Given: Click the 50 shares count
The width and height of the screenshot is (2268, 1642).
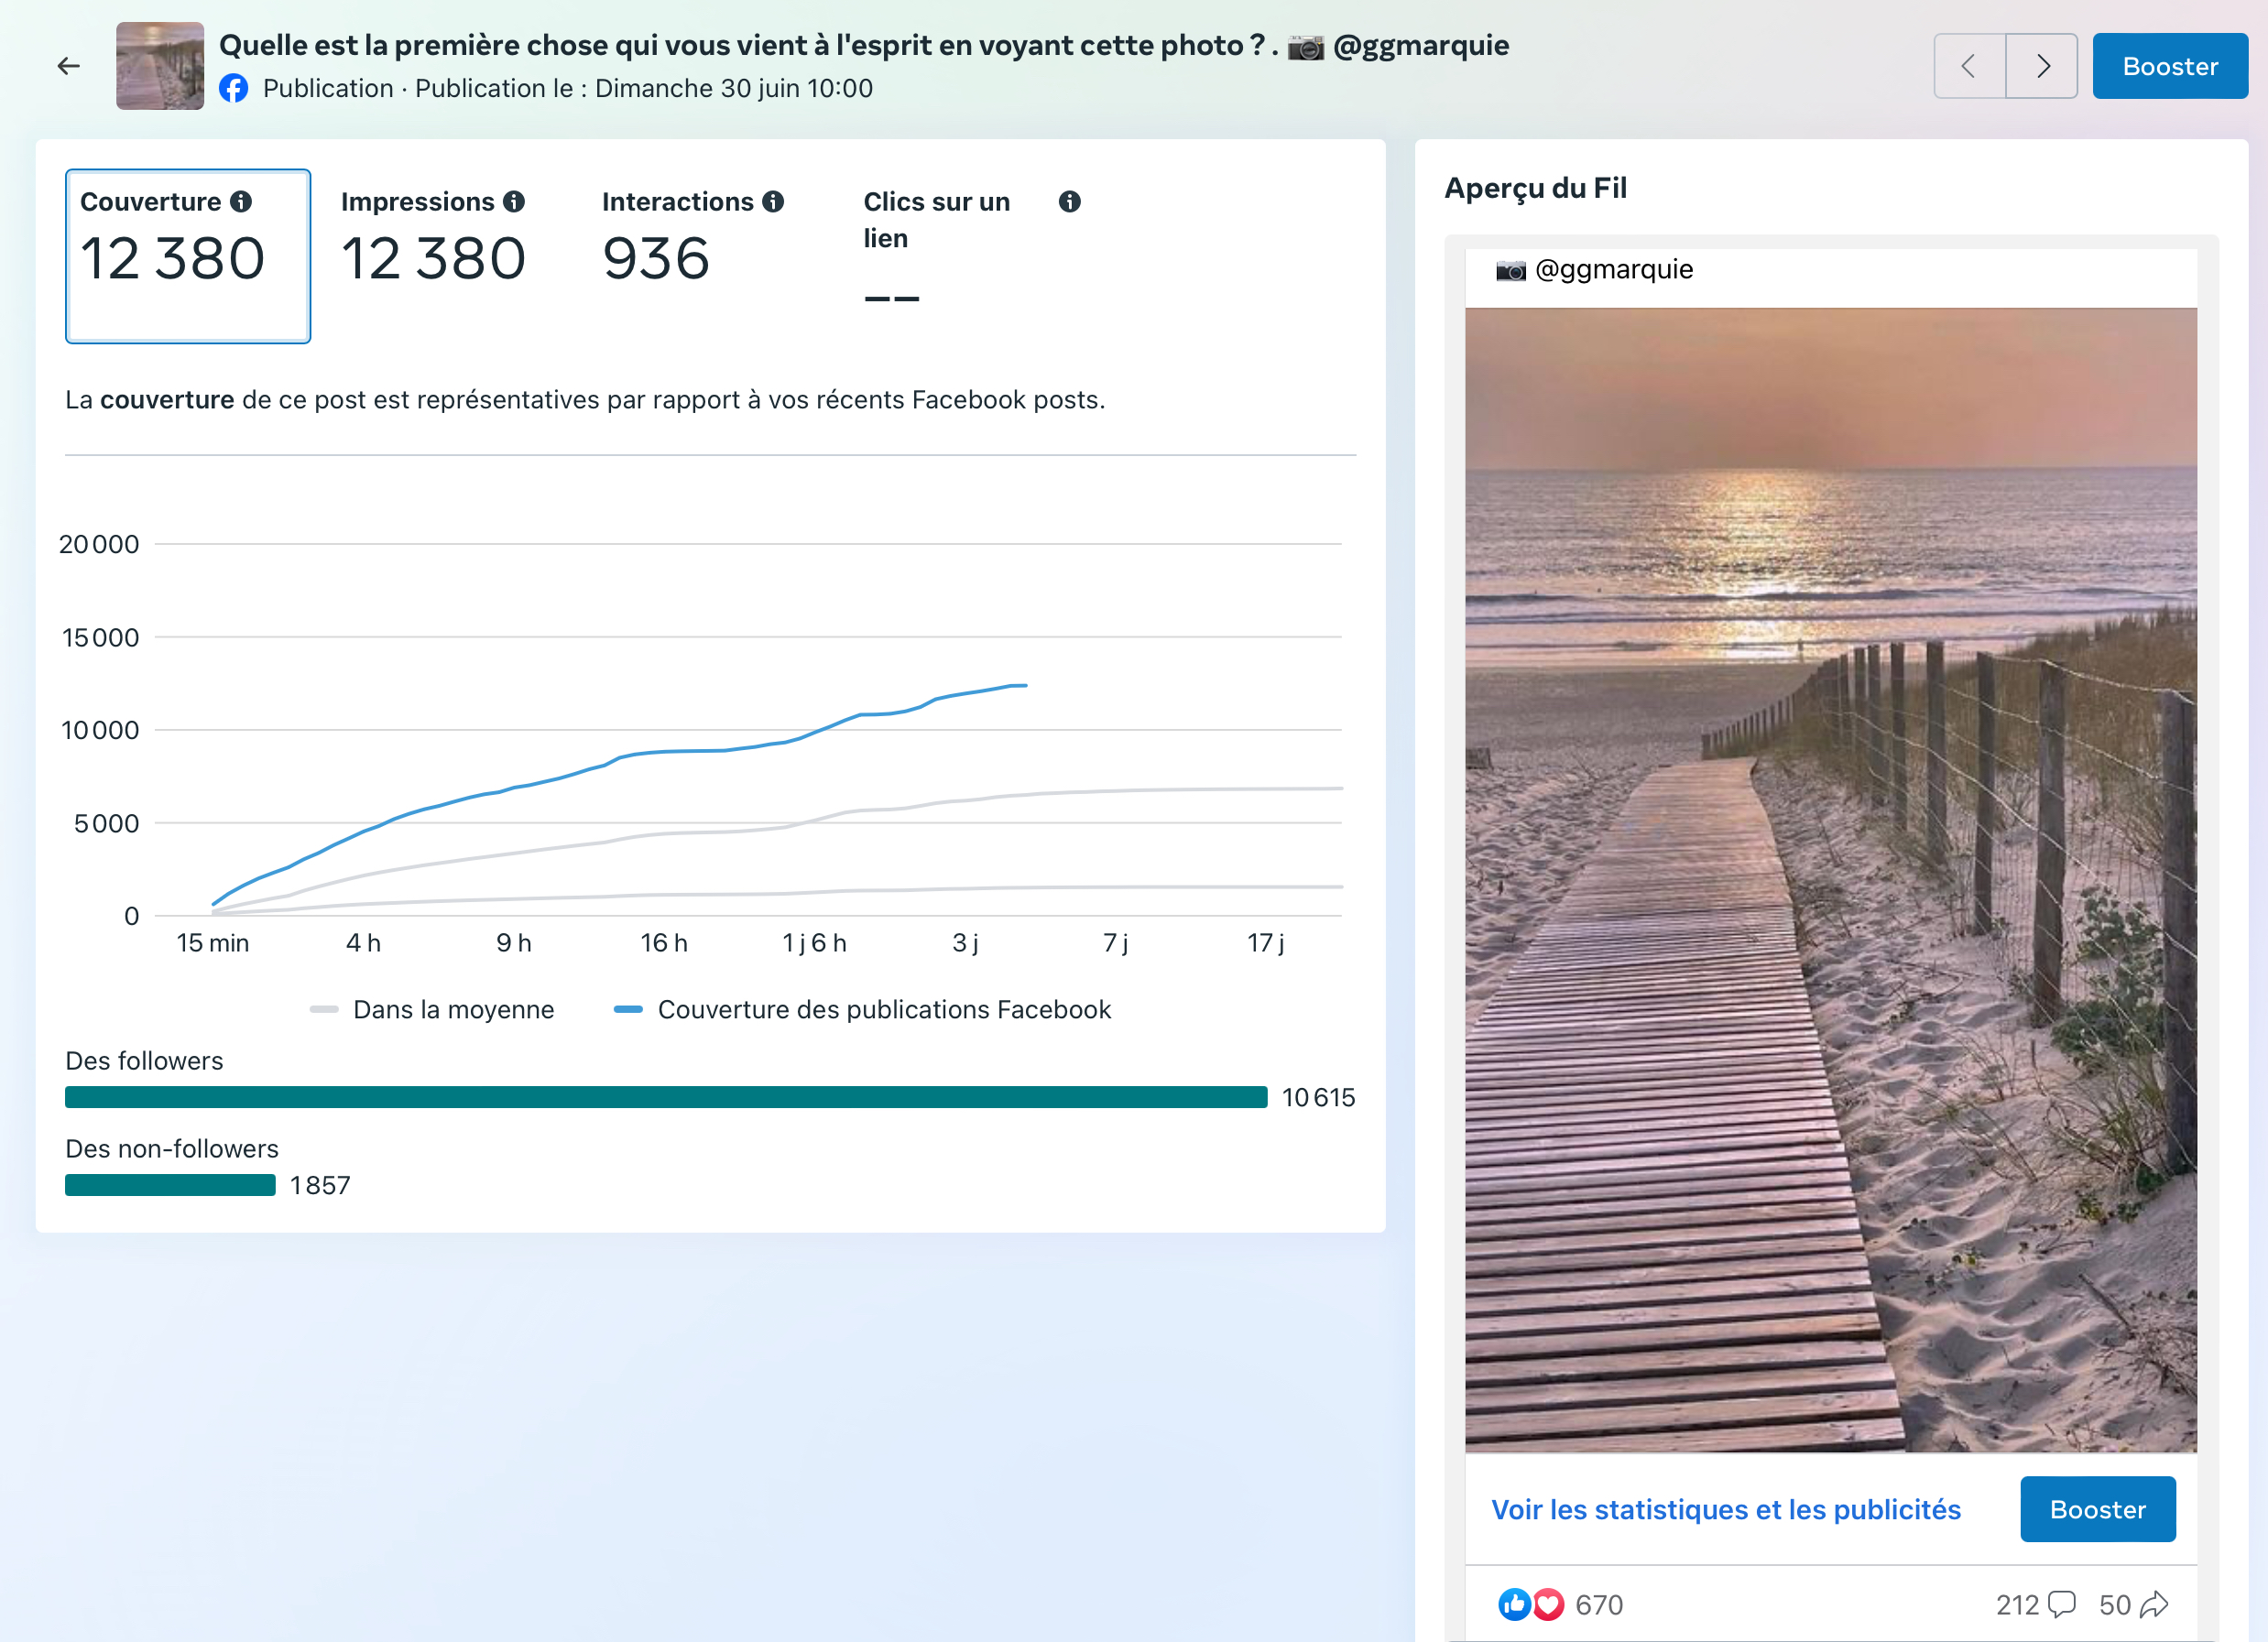Looking at the screenshot, I should tap(2115, 1605).
